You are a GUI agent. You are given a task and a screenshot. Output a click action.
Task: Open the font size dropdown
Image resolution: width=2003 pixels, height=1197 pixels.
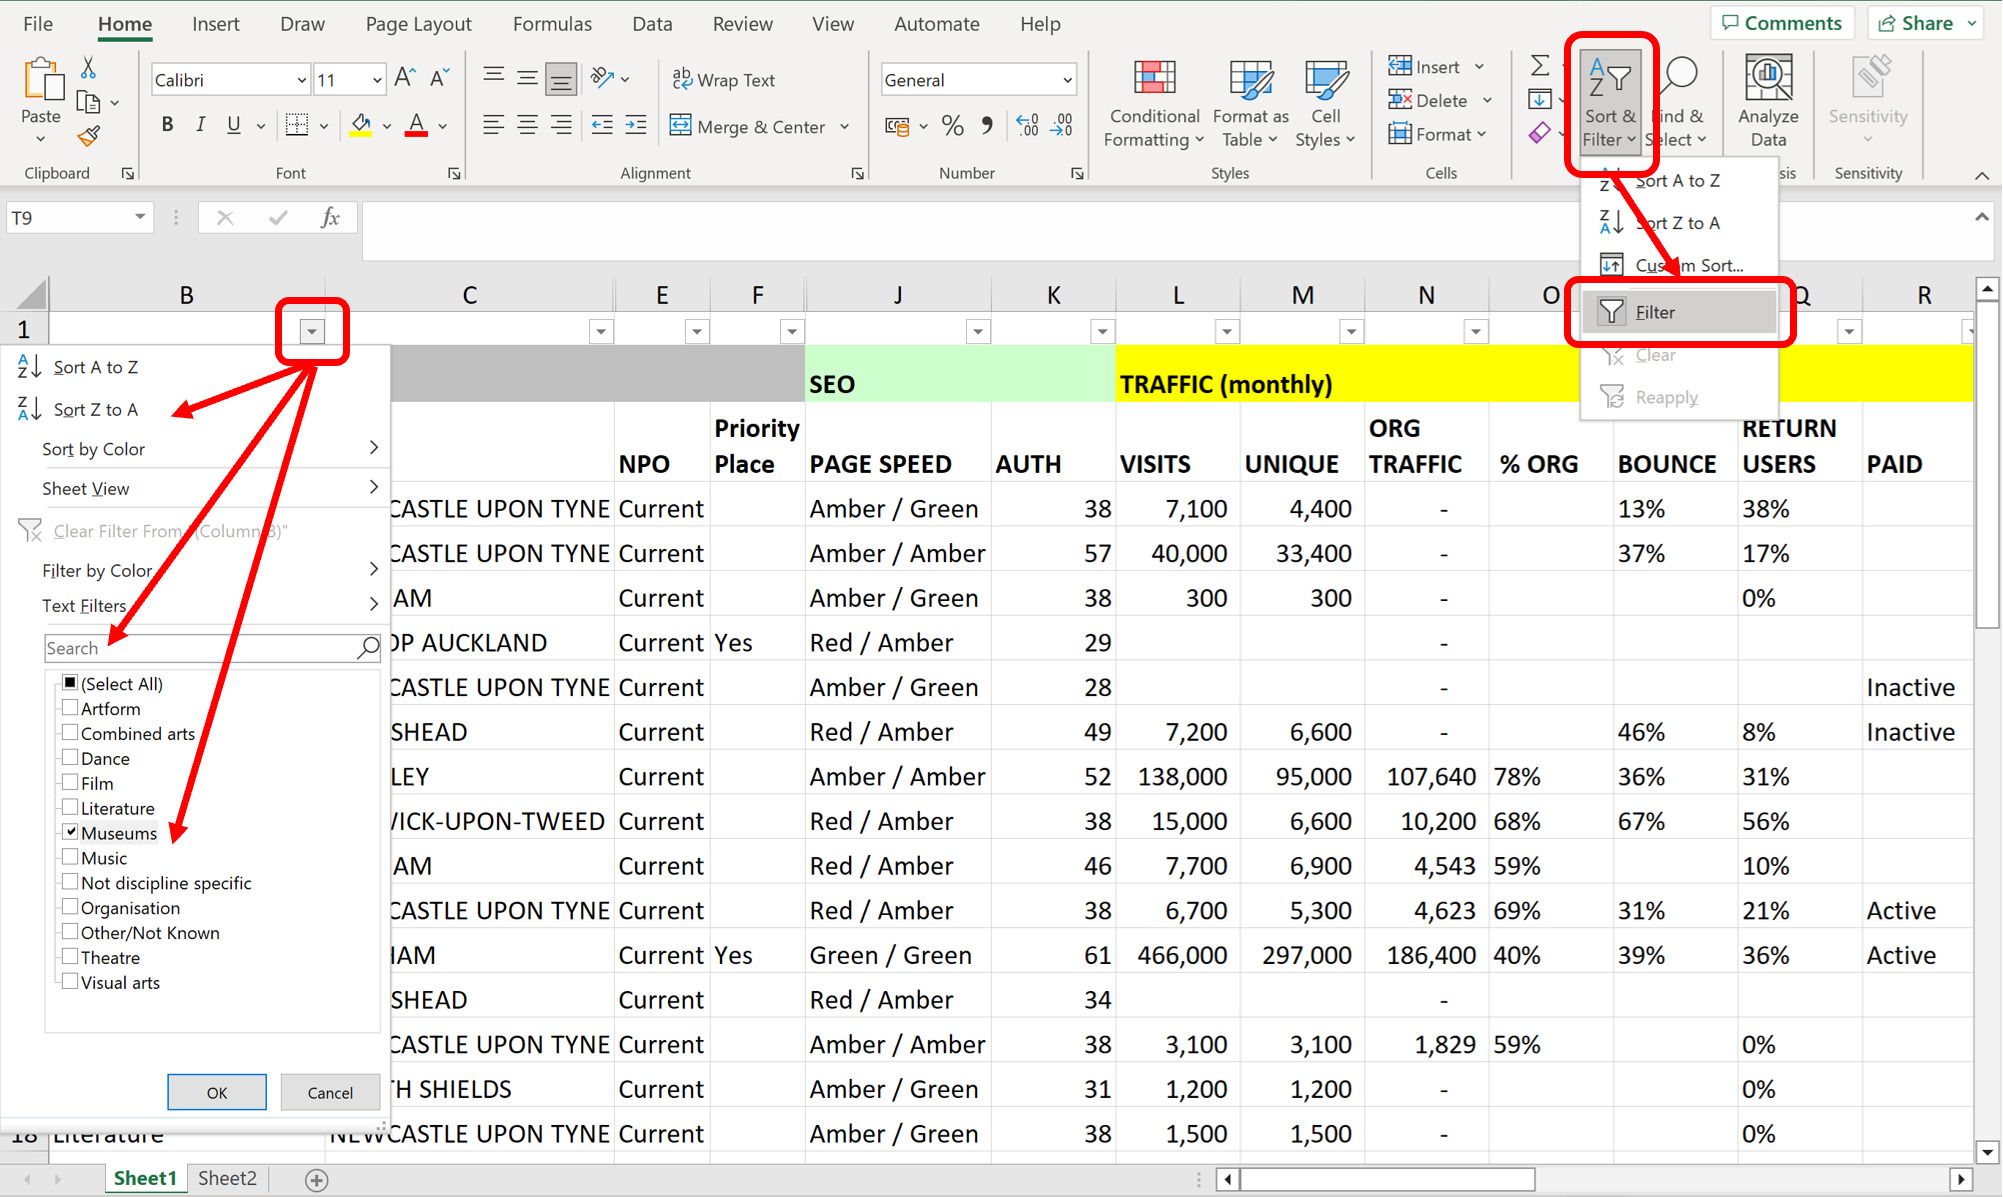(x=375, y=79)
